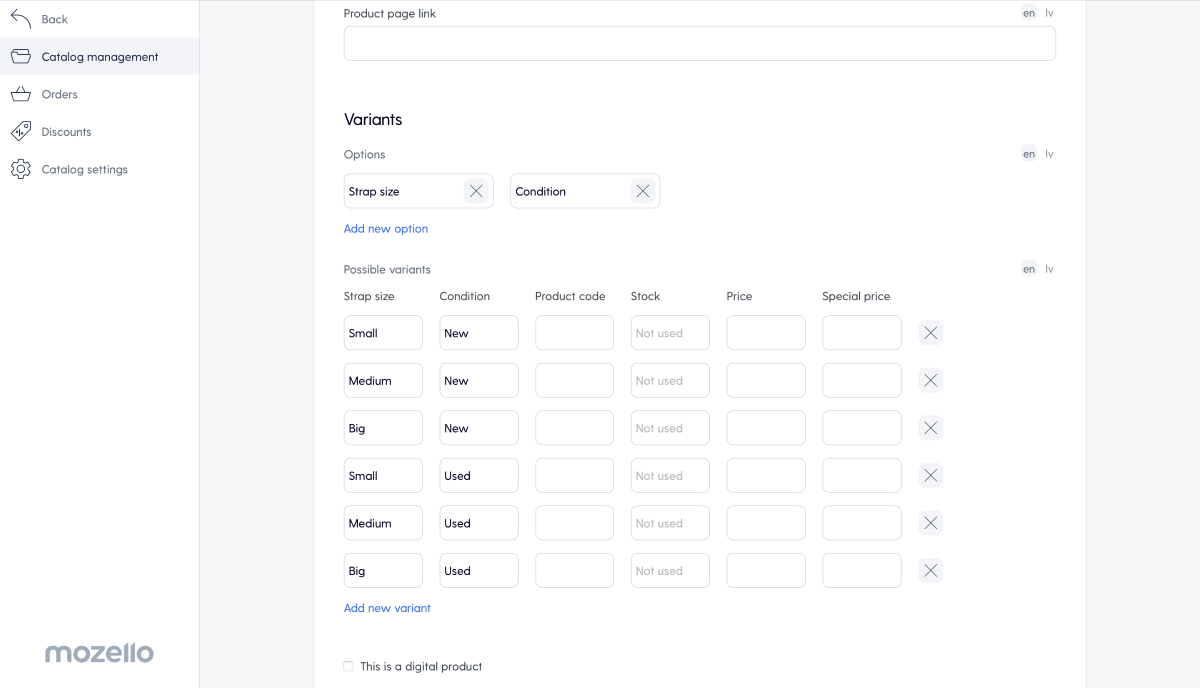Edit the Medium strap size in Used row

[383, 523]
